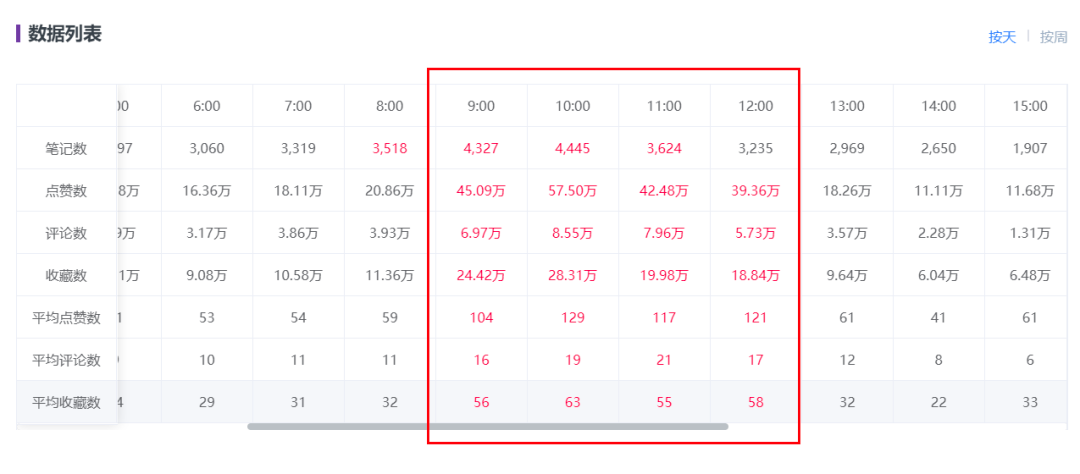Select the 9:00 column header
The height and width of the screenshot is (474, 1080).
(481, 106)
